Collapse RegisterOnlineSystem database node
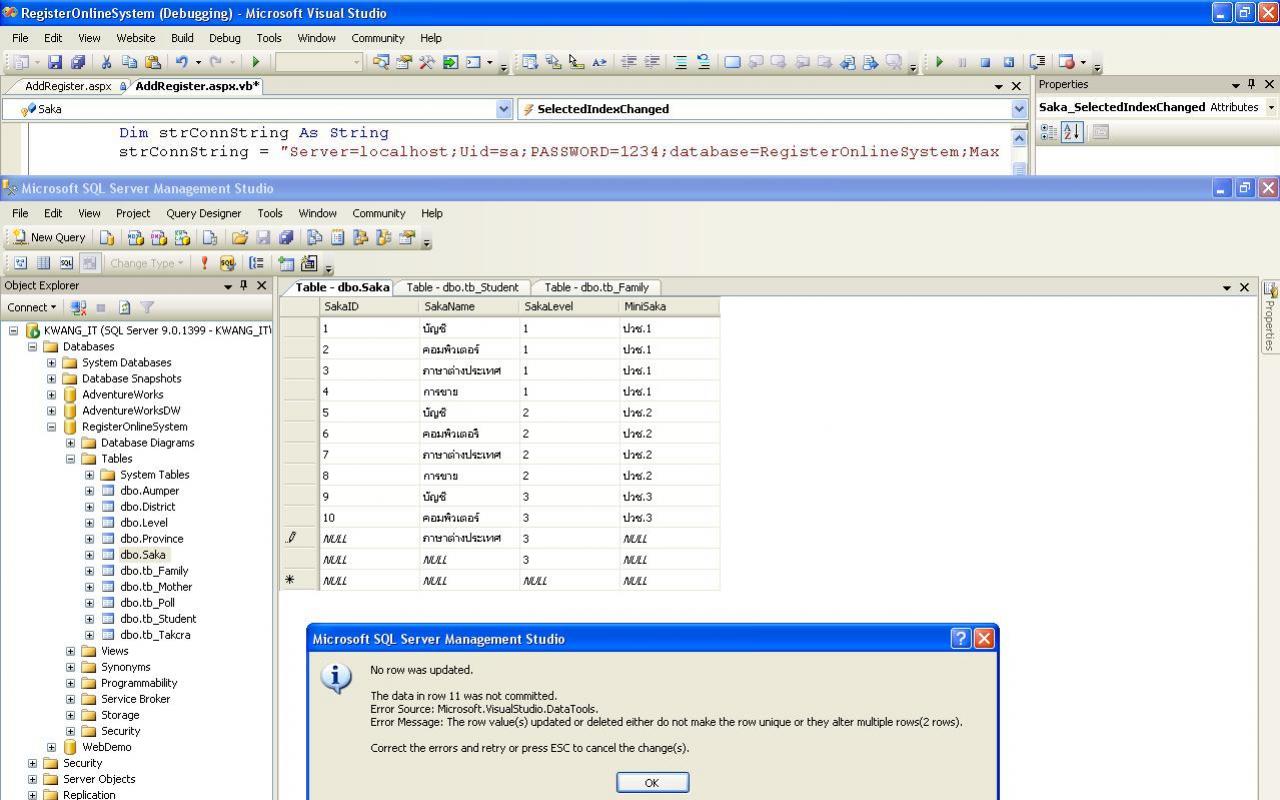The image size is (1280, 800). tap(51, 427)
